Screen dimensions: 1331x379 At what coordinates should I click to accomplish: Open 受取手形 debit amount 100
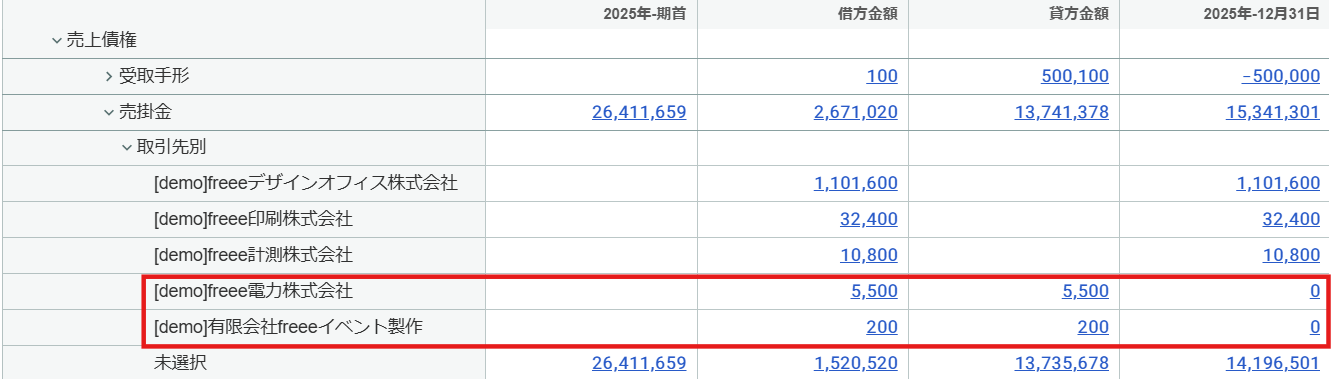883,77
